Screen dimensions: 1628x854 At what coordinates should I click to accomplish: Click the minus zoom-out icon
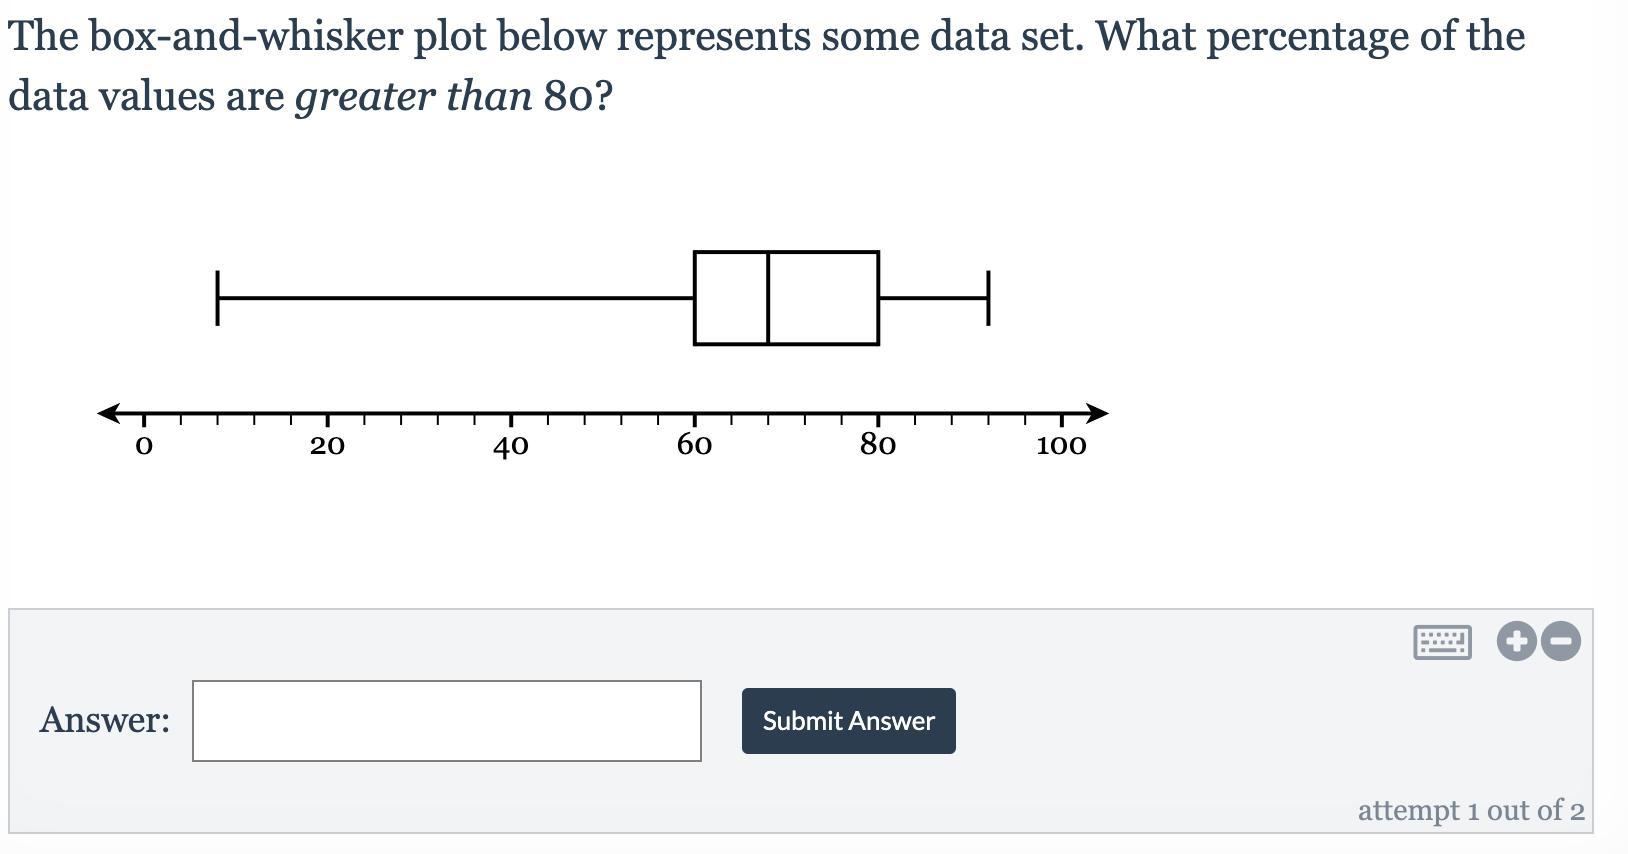click(1561, 641)
